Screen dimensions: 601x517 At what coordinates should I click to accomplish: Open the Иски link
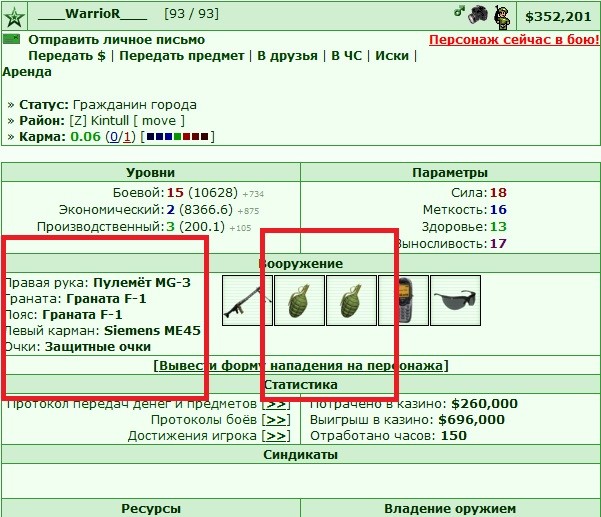pos(392,56)
